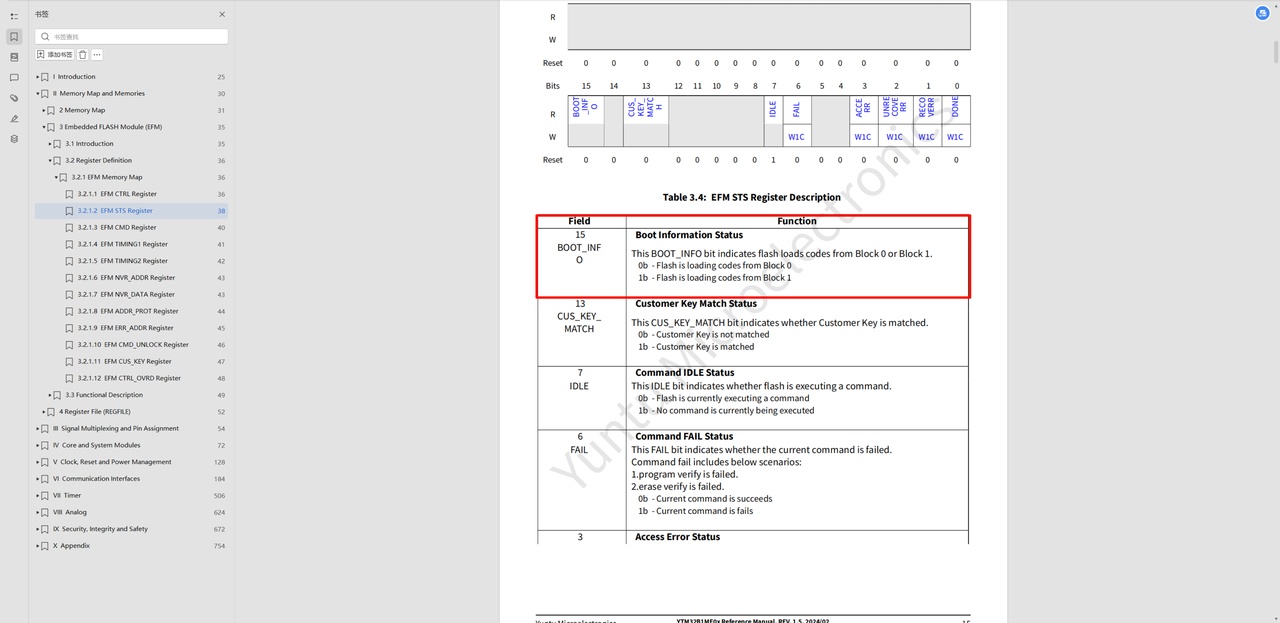Expand III Signal Multiplexing and Pin Assignment
The image size is (1280, 623).
pos(38,428)
